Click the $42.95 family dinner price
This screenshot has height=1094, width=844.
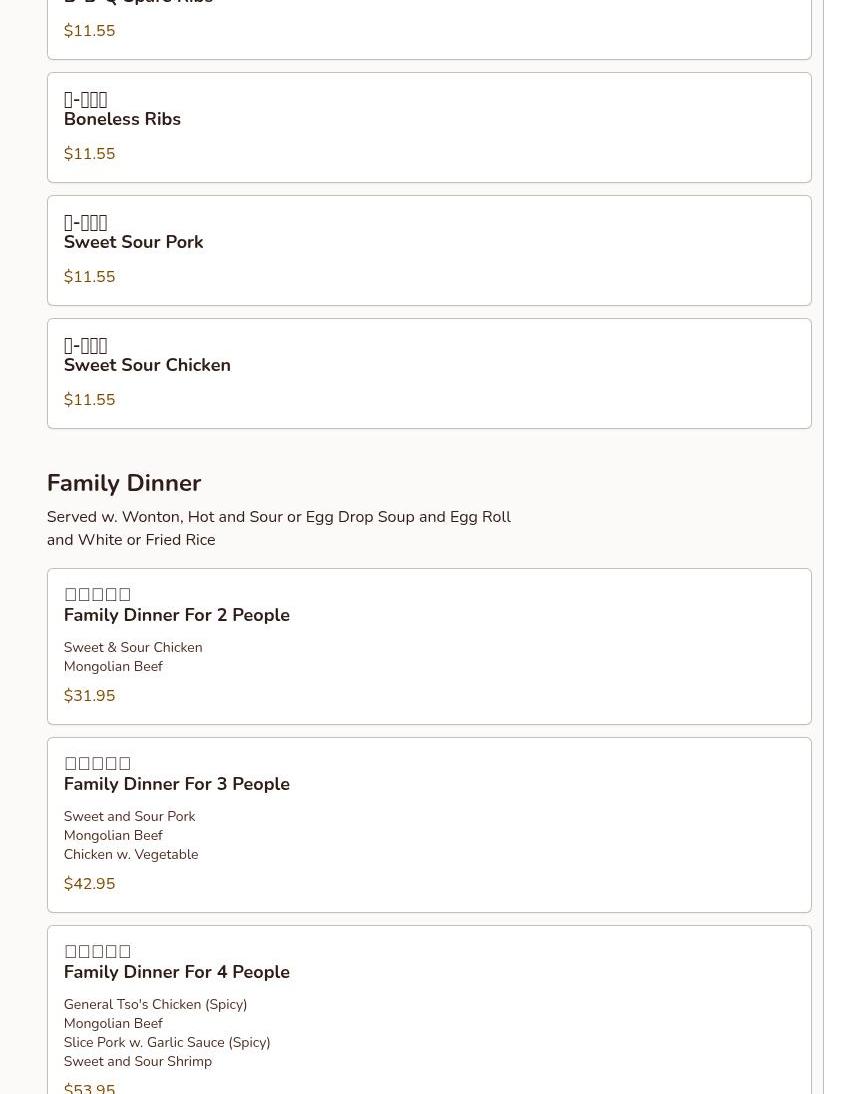pos(89,884)
